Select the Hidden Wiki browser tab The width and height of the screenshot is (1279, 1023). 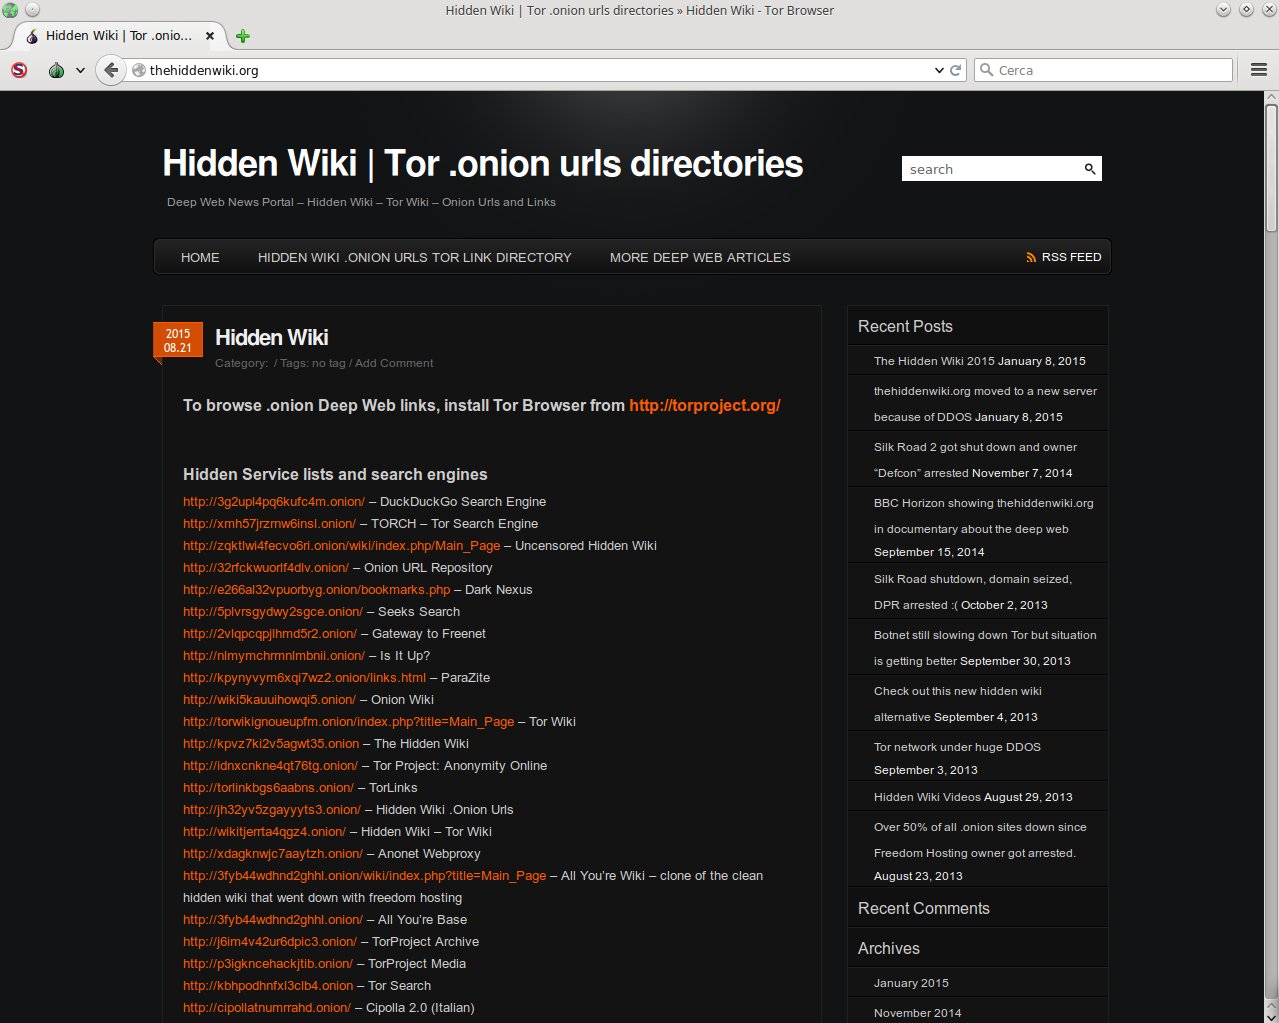[x=119, y=35]
